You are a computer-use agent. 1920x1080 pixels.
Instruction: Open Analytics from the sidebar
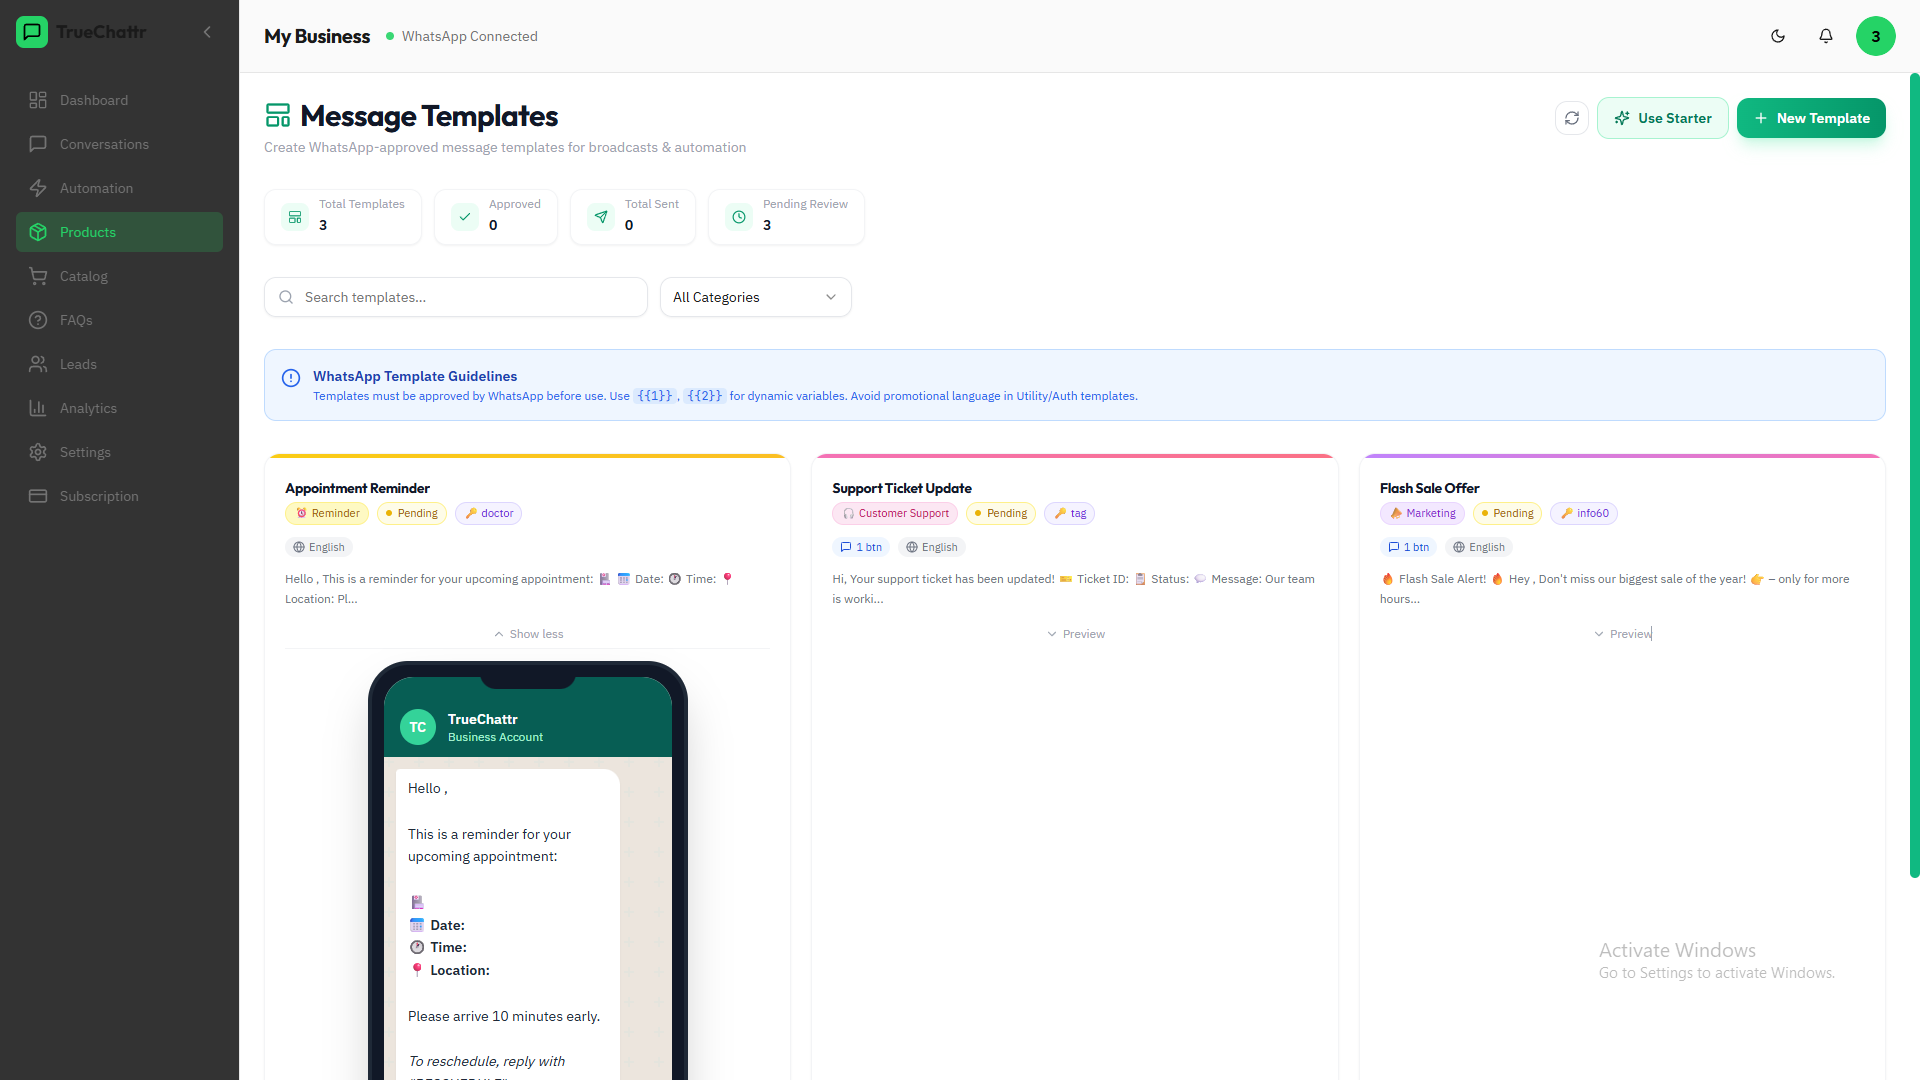coord(88,408)
